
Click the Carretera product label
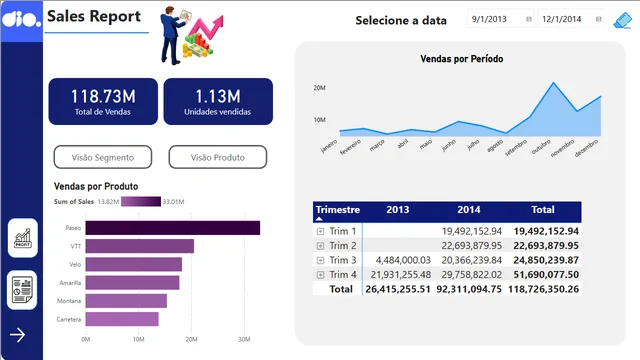[69, 319]
